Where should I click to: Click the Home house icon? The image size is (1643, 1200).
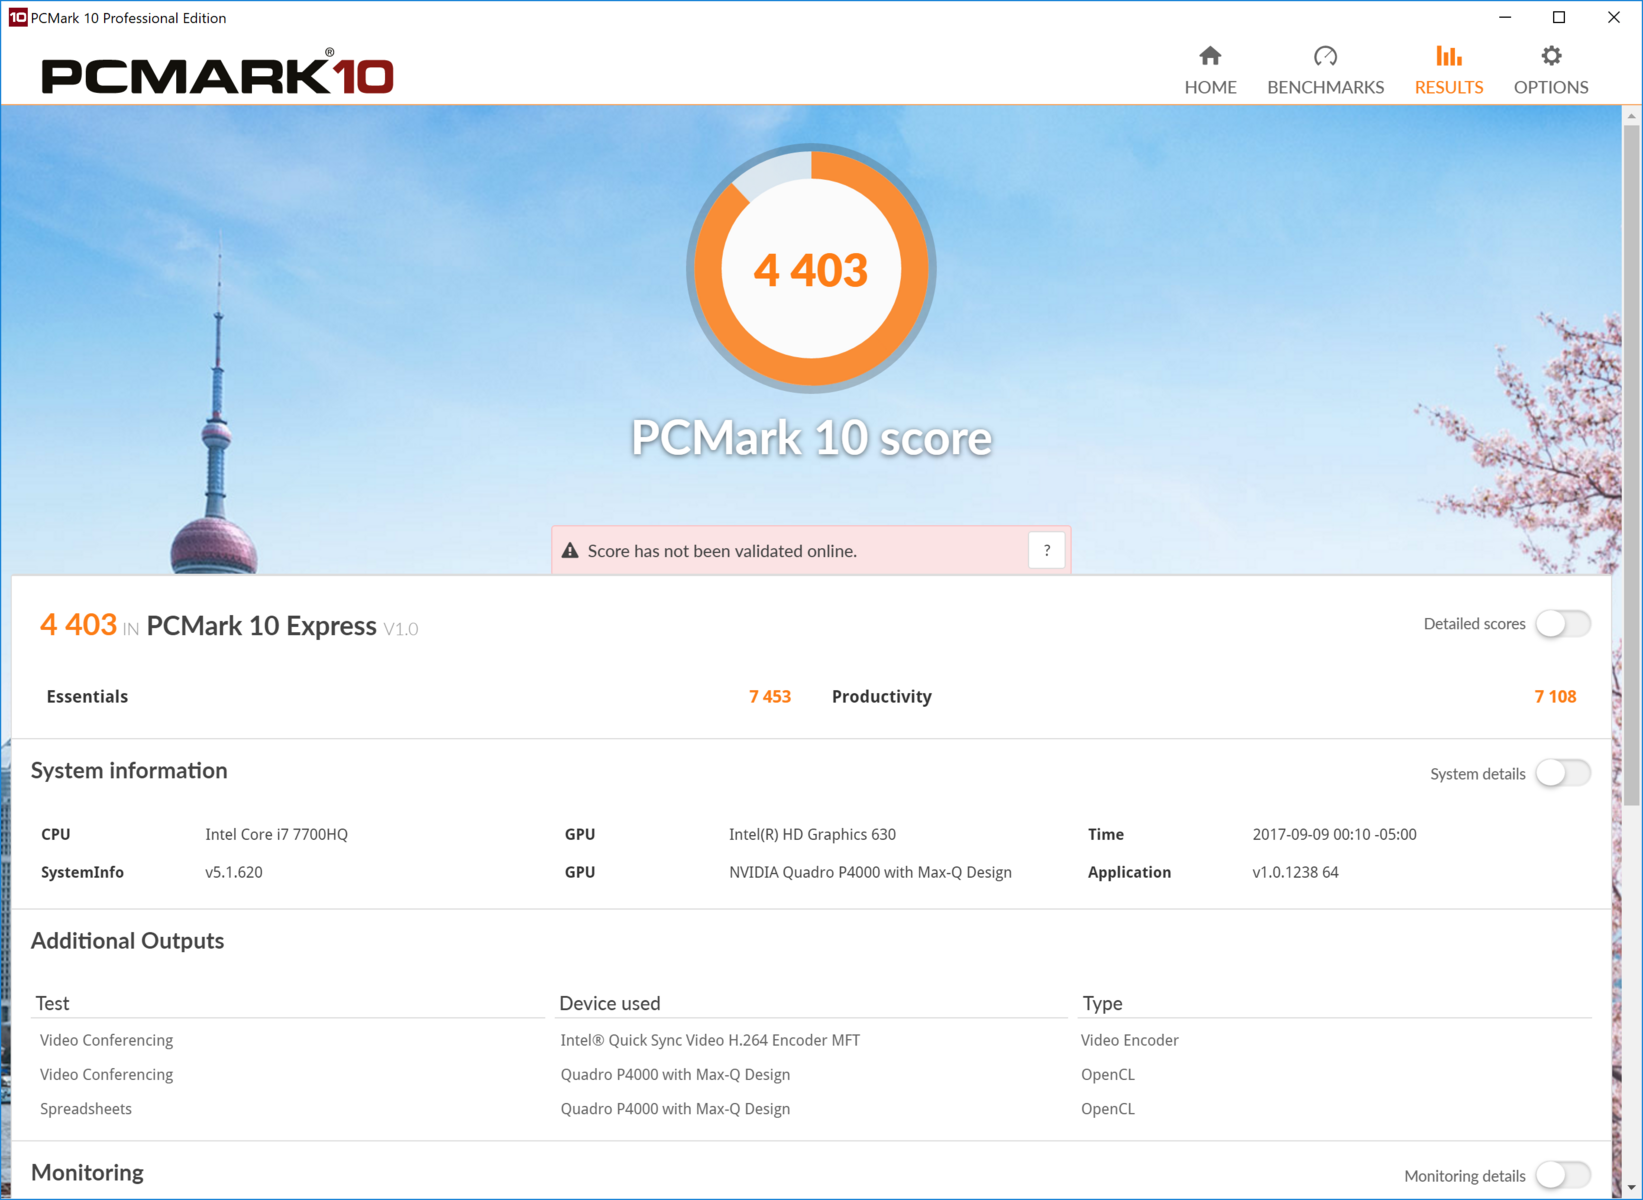click(x=1210, y=56)
